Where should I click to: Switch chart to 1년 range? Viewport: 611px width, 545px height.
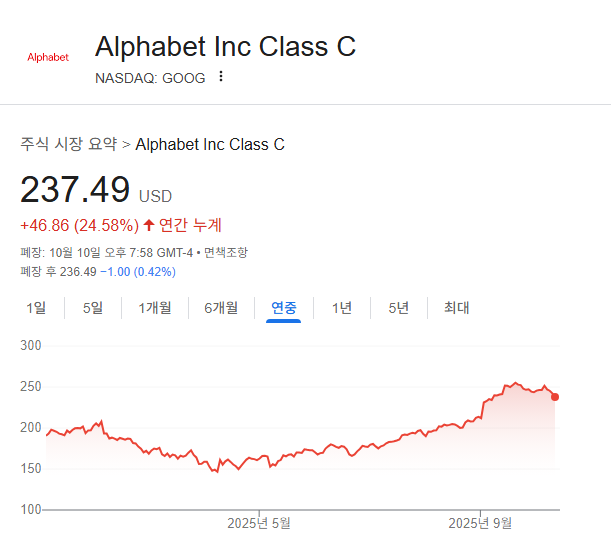tap(342, 308)
